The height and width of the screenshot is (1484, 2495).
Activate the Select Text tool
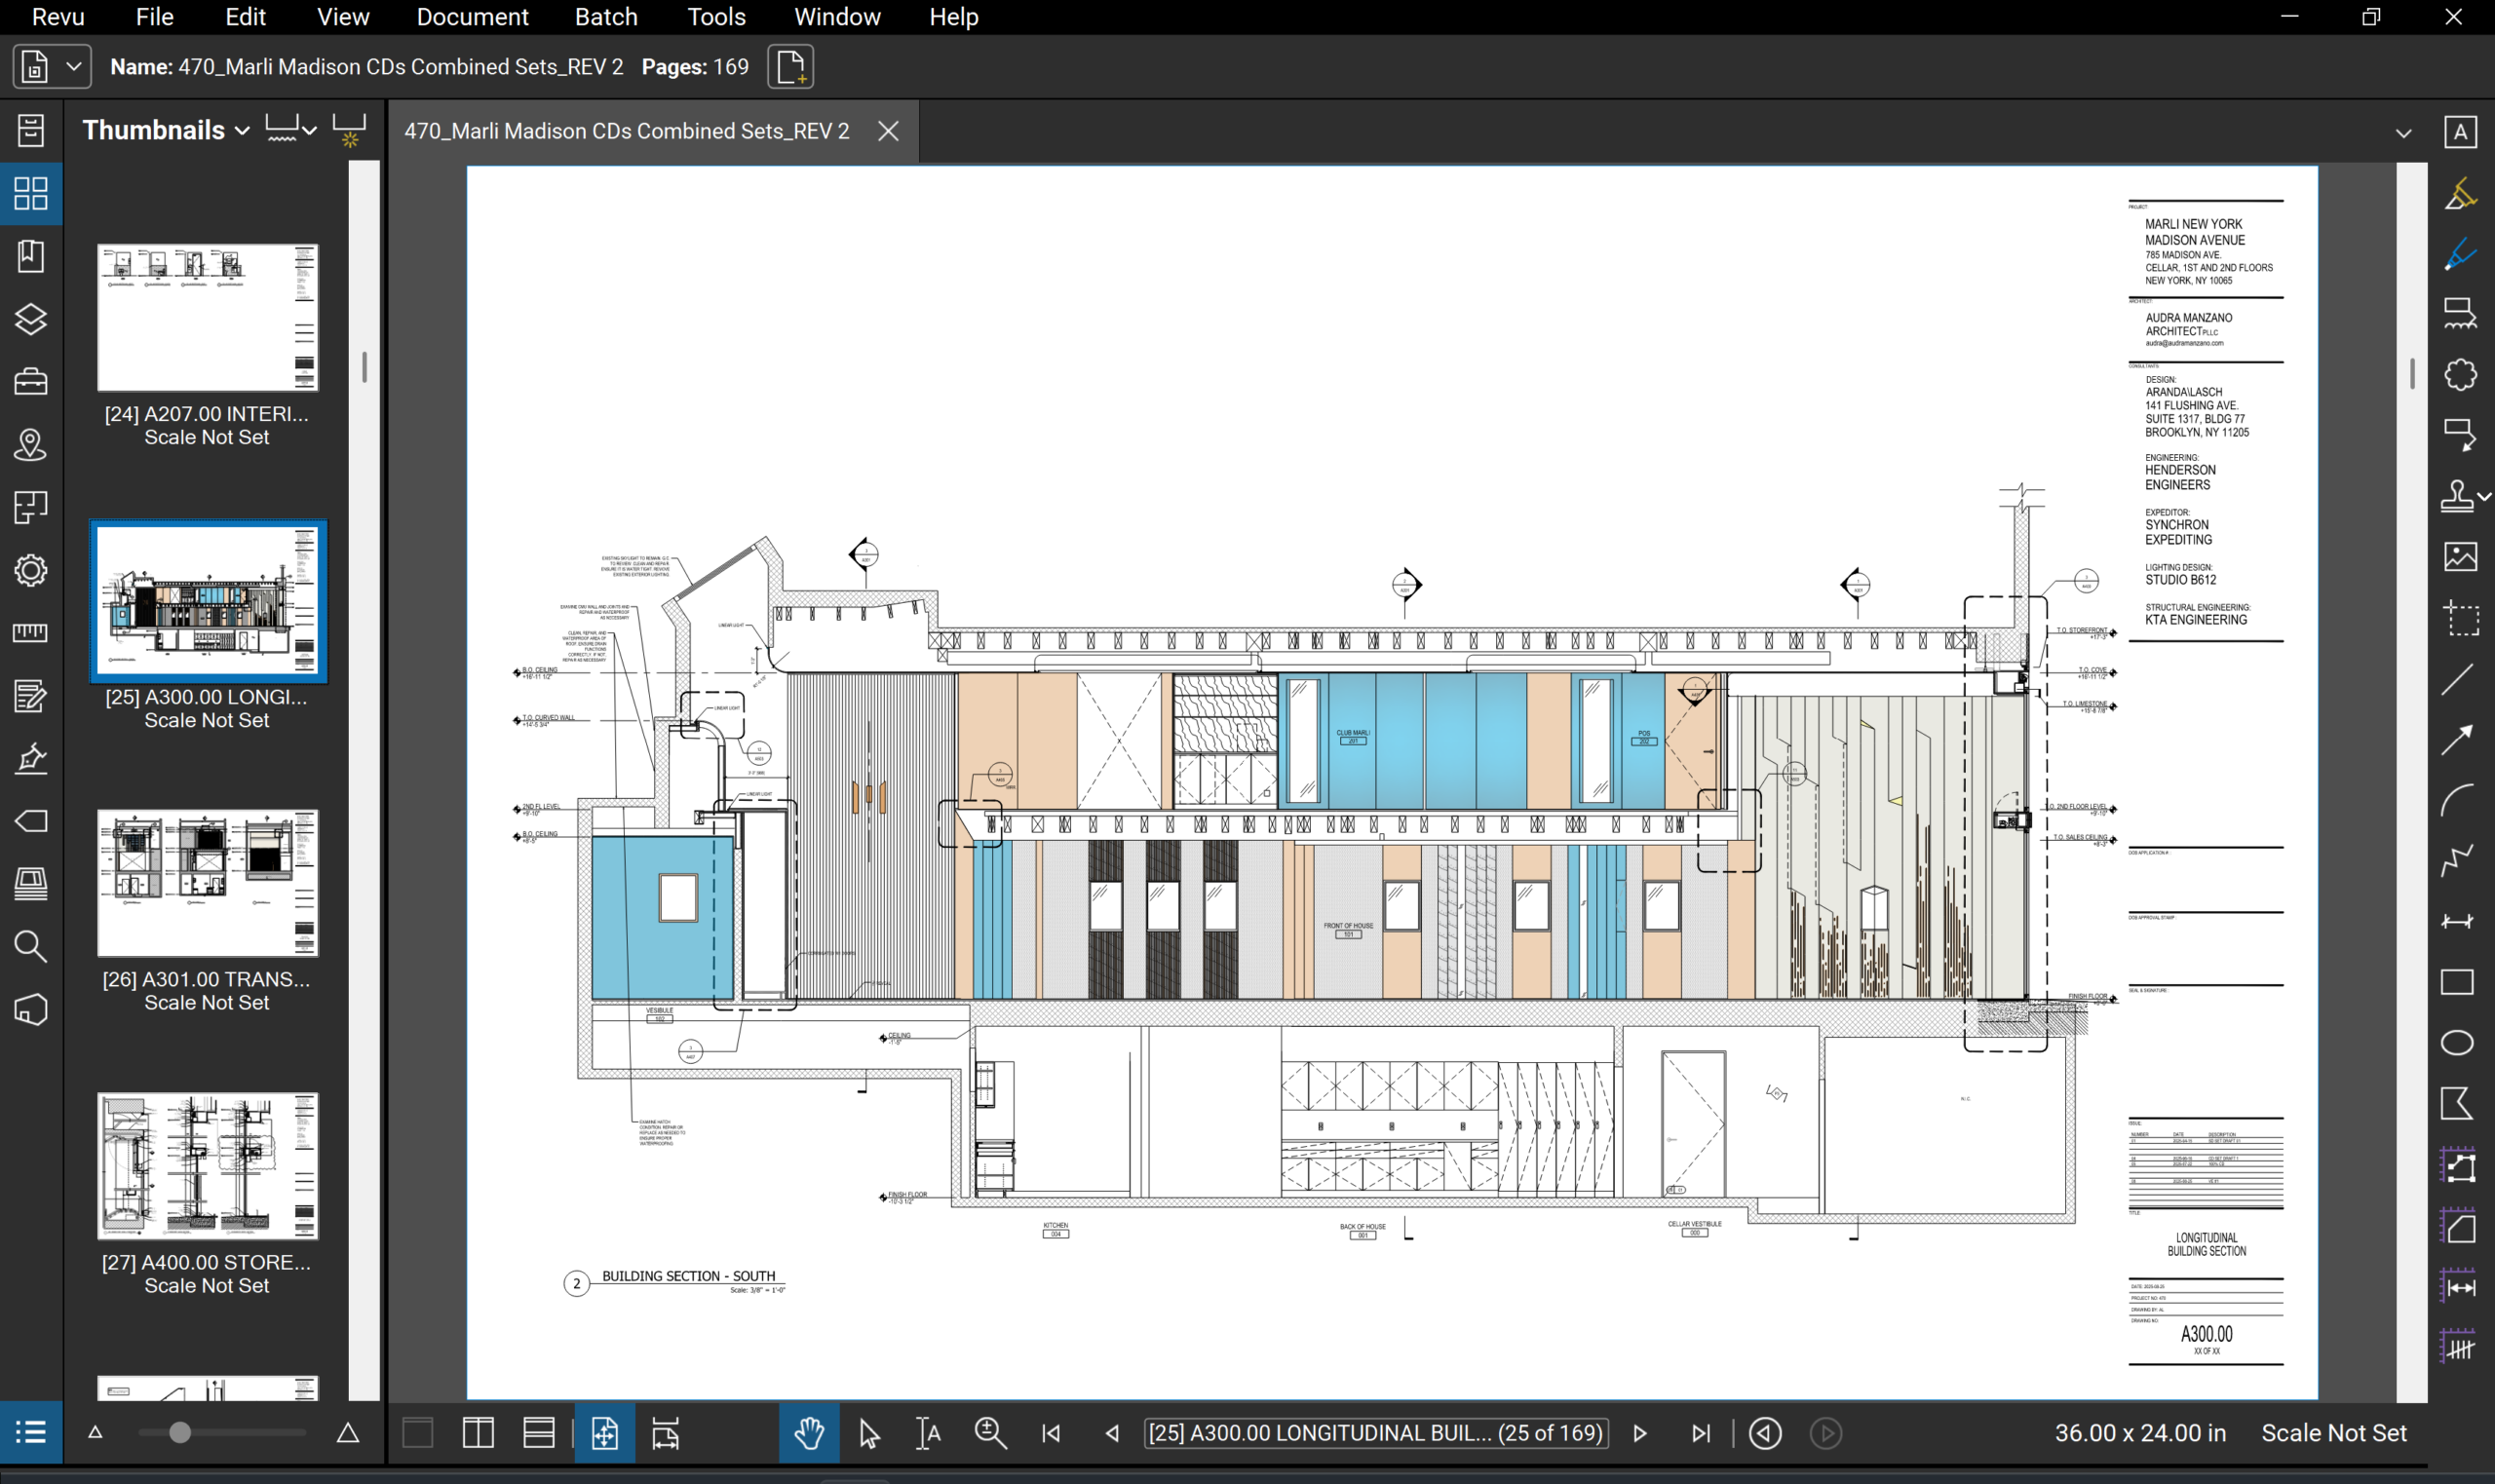point(928,1433)
